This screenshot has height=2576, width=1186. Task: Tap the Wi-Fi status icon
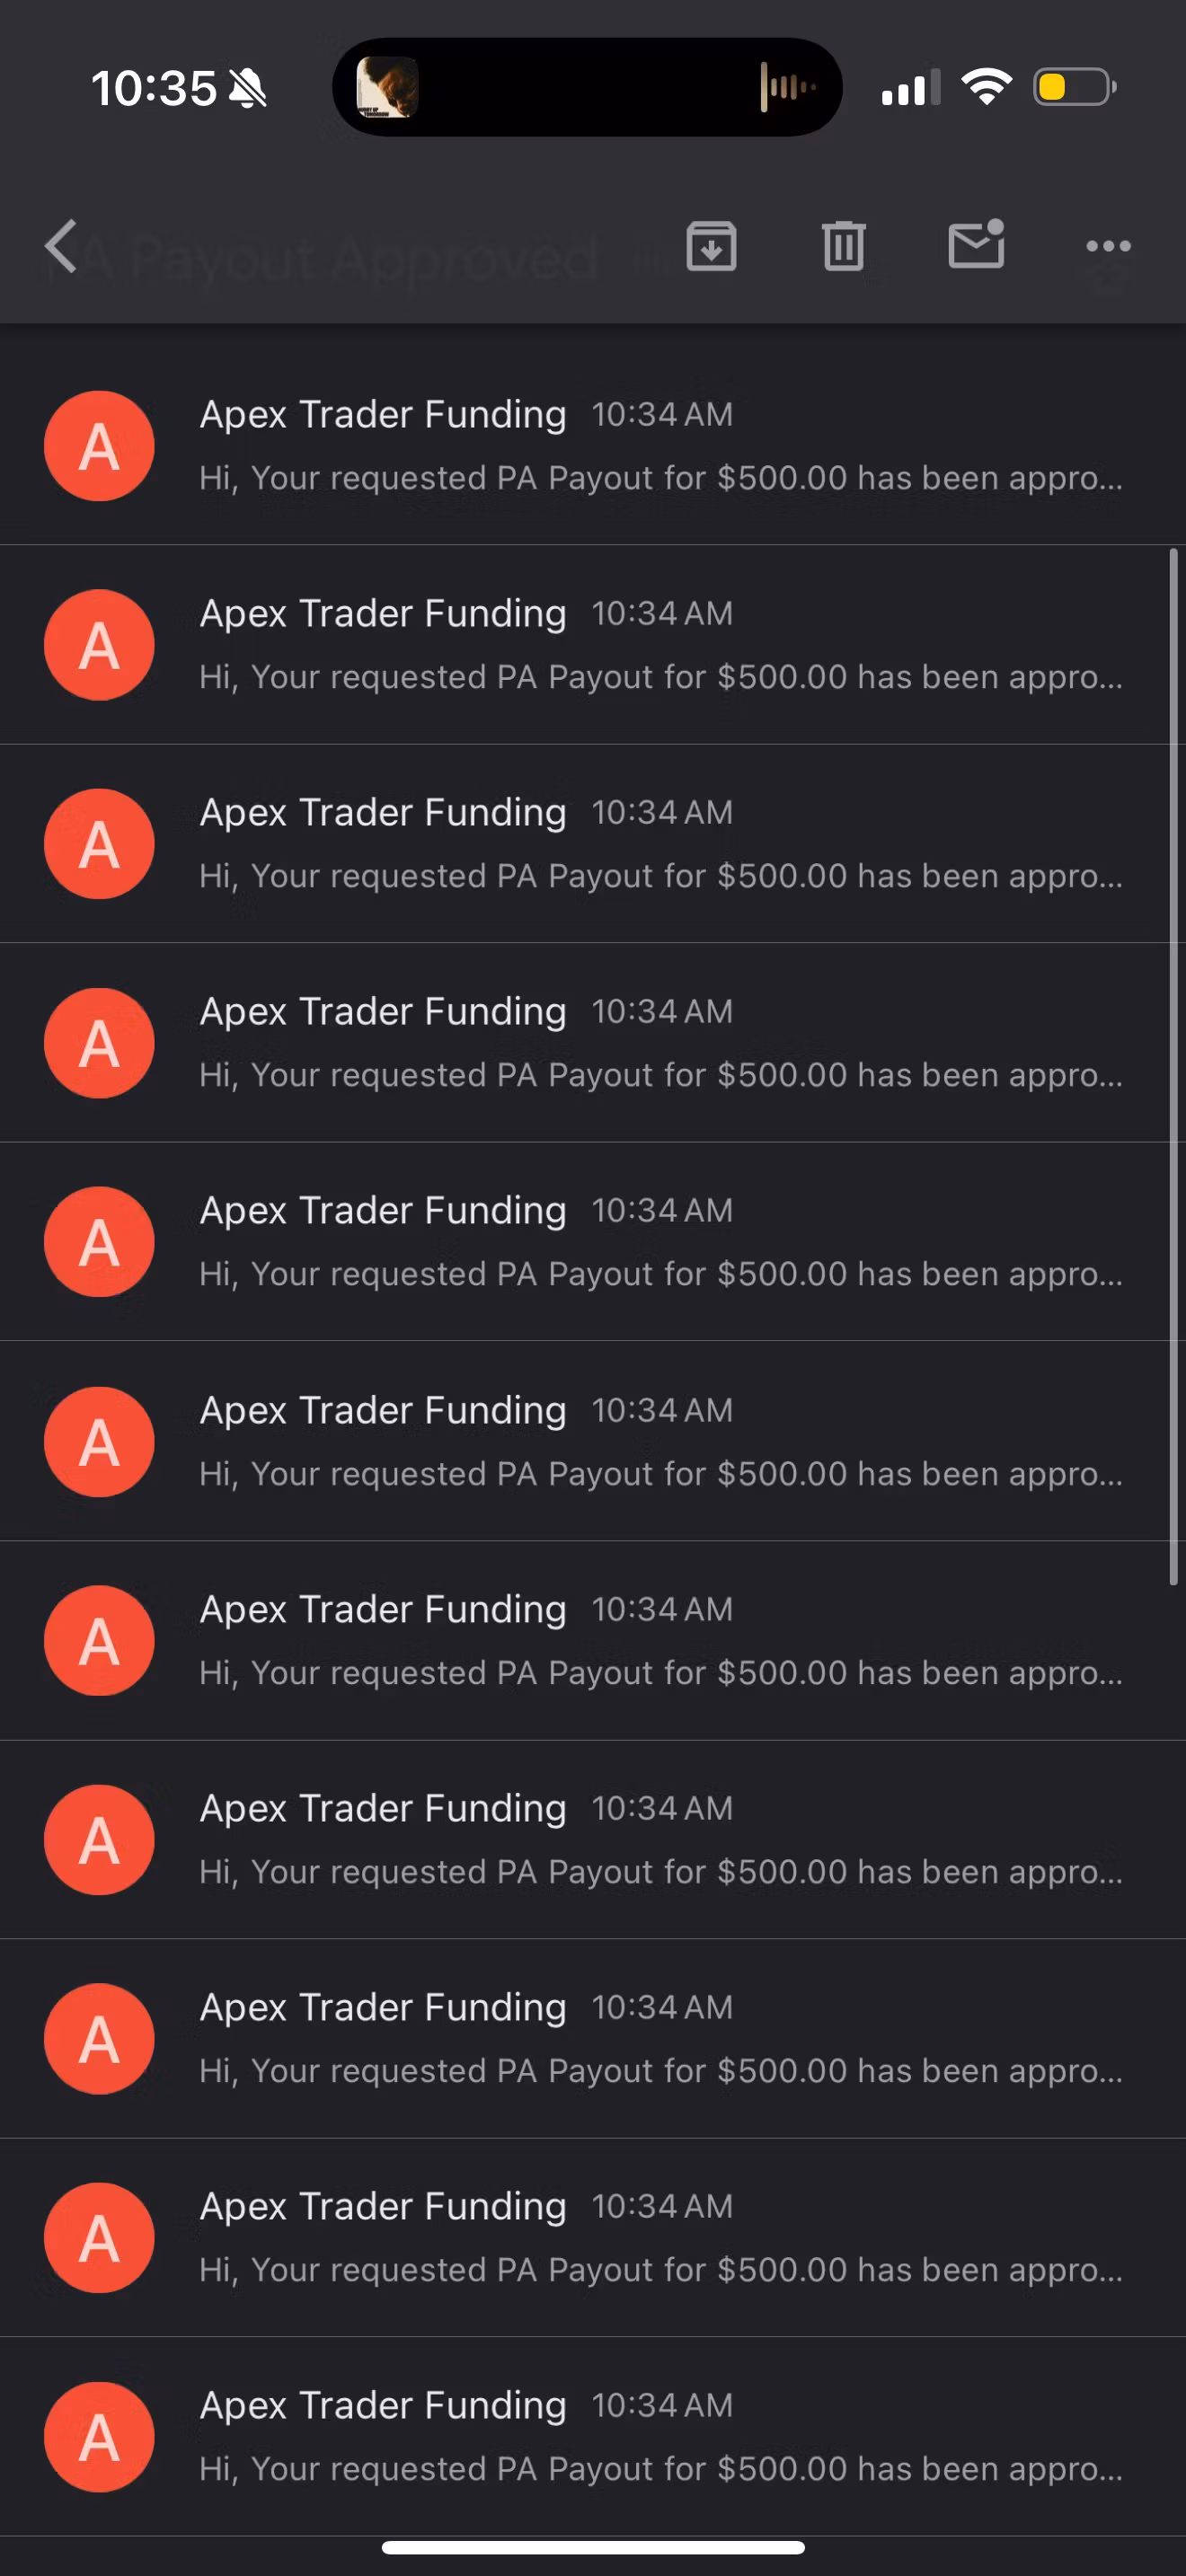[x=986, y=88]
